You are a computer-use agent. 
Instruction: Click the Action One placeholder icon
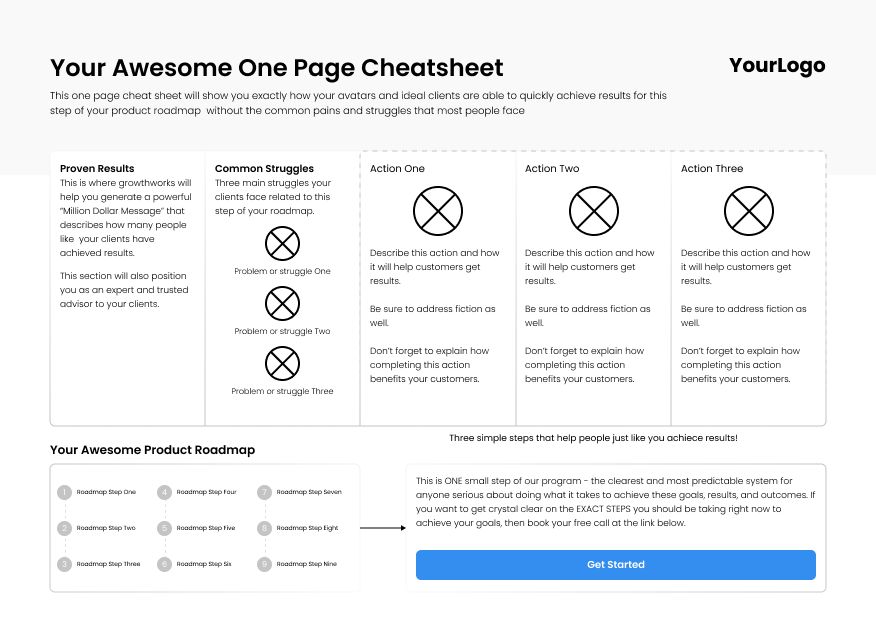(x=438, y=211)
